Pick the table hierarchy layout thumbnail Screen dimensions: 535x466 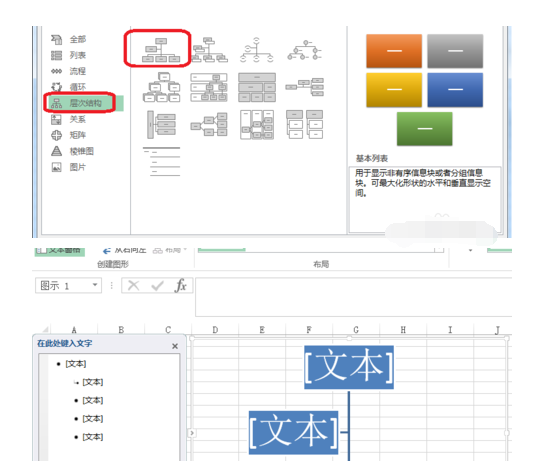(257, 87)
